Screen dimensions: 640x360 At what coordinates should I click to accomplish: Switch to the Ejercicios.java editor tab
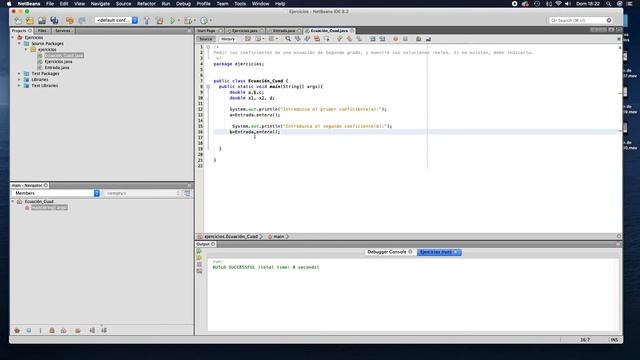[x=244, y=31]
